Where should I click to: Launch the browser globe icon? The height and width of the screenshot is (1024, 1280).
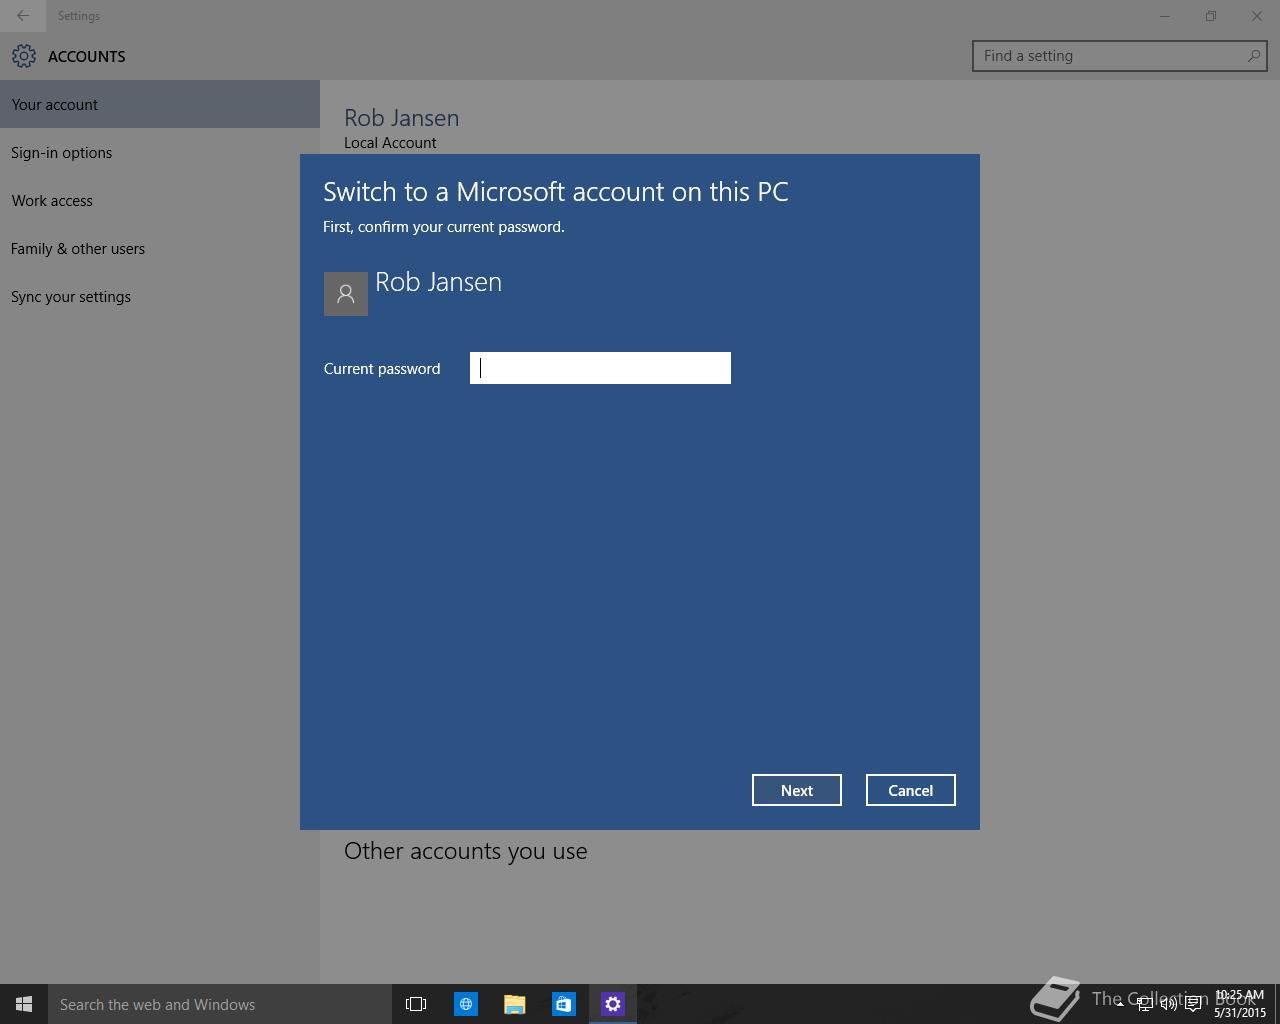pos(466,1004)
